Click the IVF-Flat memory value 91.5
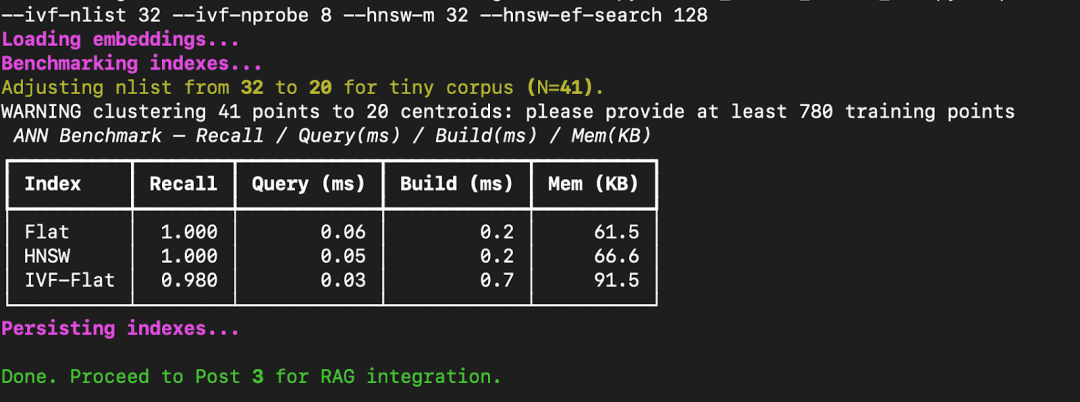The width and height of the screenshot is (1080, 402). click(615, 280)
